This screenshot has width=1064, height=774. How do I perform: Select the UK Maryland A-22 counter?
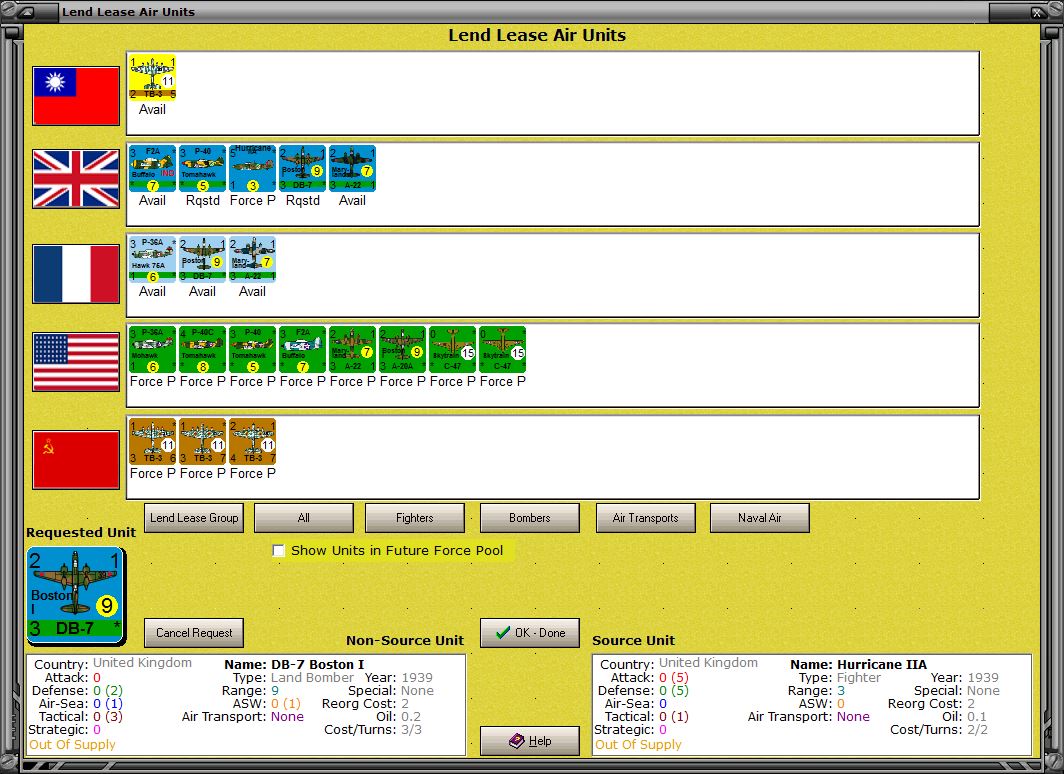(352, 168)
